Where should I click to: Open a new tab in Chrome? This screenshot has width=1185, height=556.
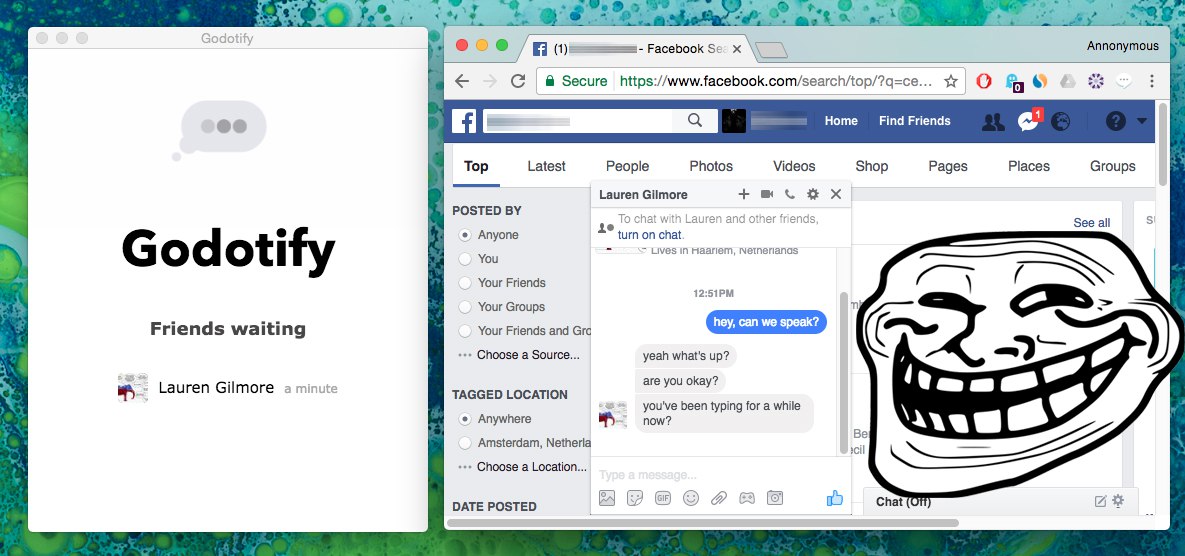pyautogui.click(x=772, y=50)
